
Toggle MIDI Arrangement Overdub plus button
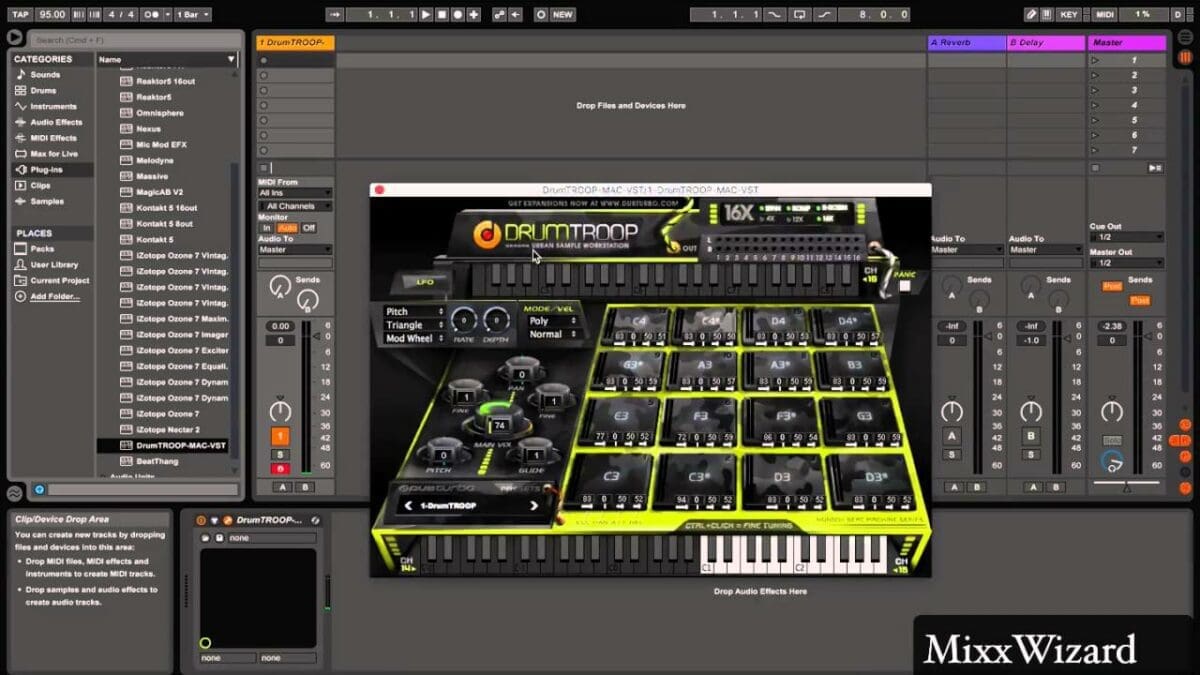coord(473,15)
